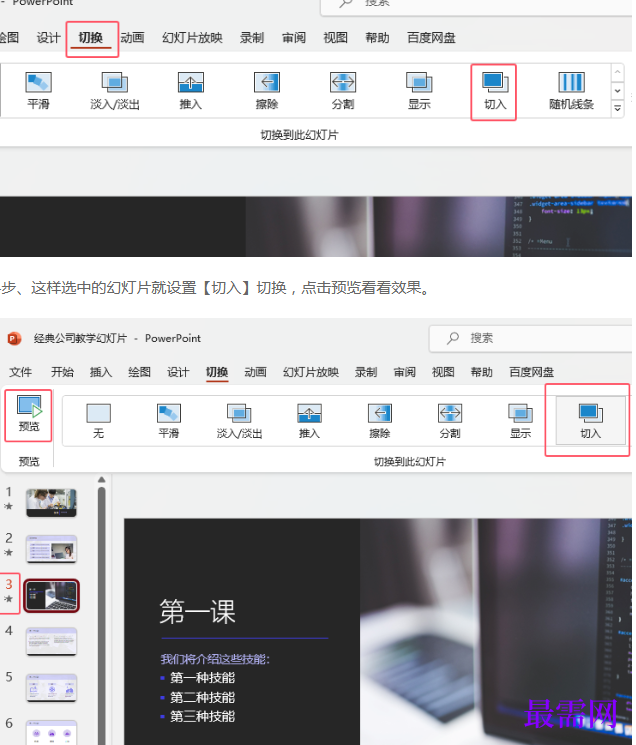
Task: Choose the 擦除 transition in lower ribbon
Action: coord(380,421)
